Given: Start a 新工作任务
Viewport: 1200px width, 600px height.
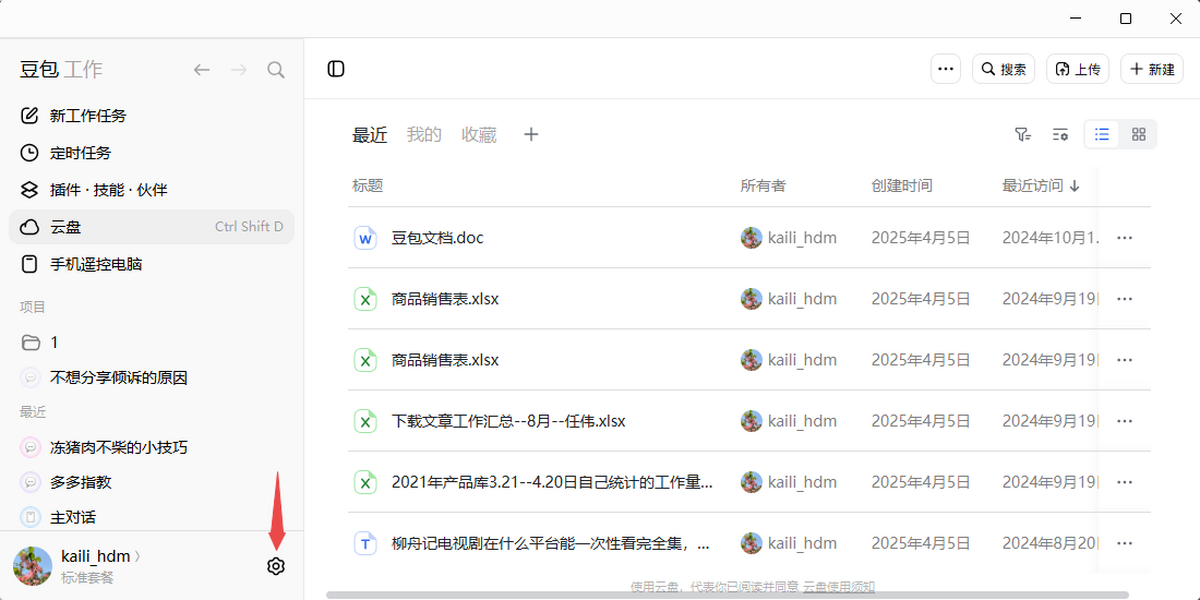Looking at the screenshot, I should [152, 116].
